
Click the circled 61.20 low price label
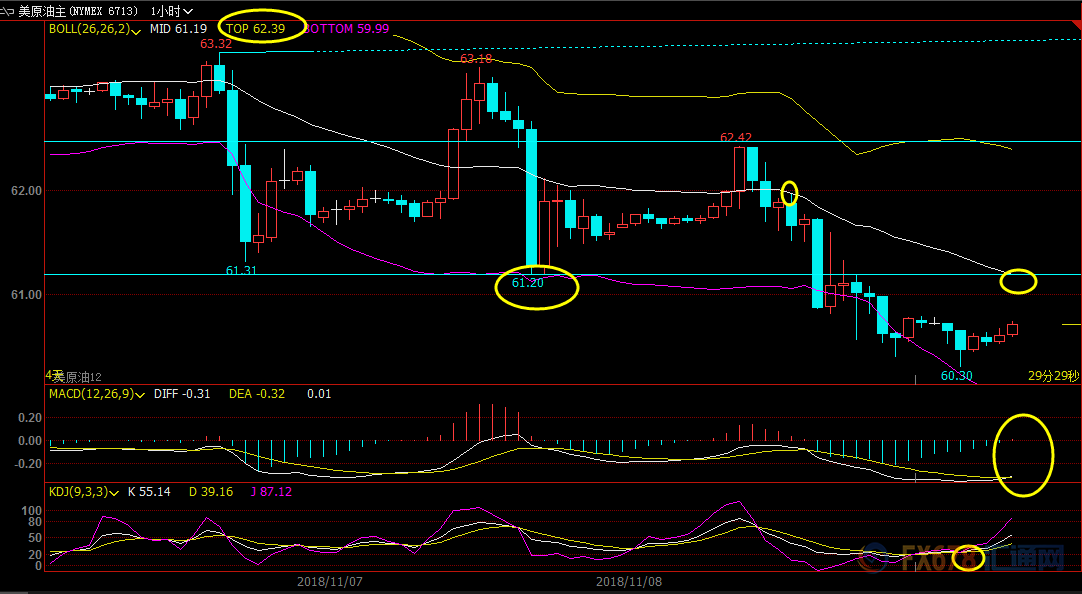pos(528,284)
